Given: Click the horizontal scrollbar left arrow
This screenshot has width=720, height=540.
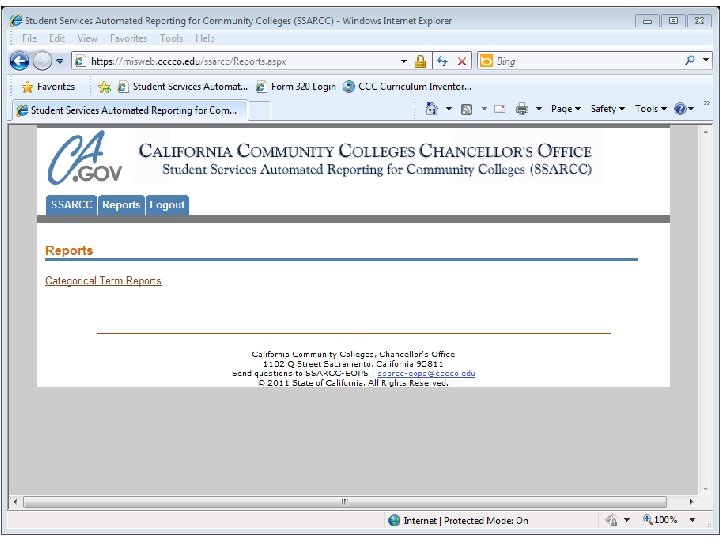Looking at the screenshot, I should pyautogui.click(x=16, y=502).
